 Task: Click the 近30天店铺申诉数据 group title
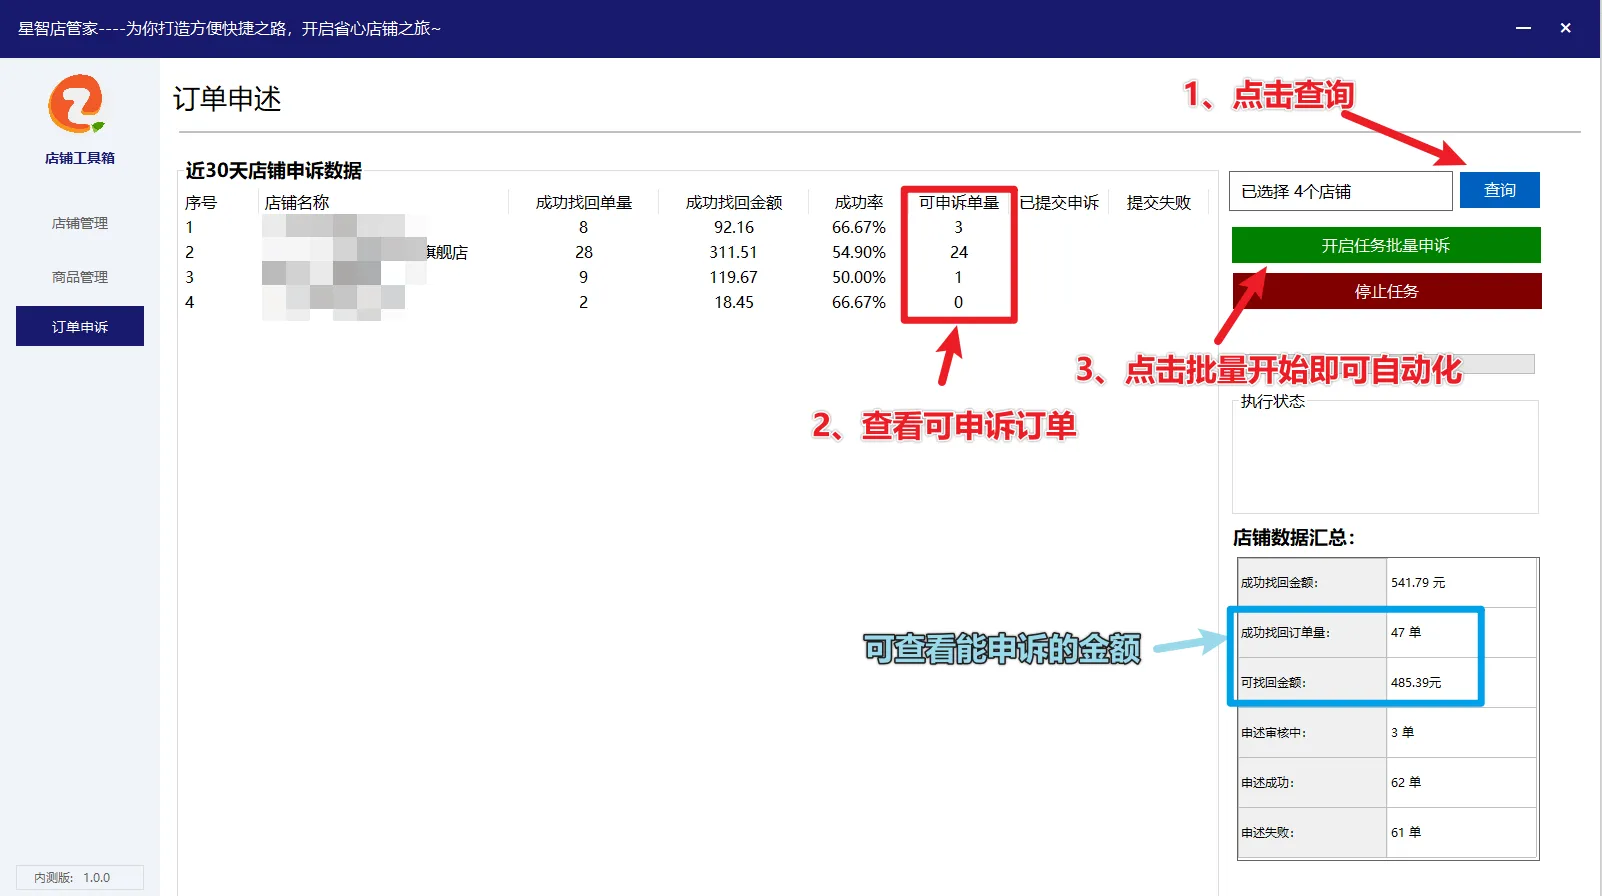click(273, 170)
